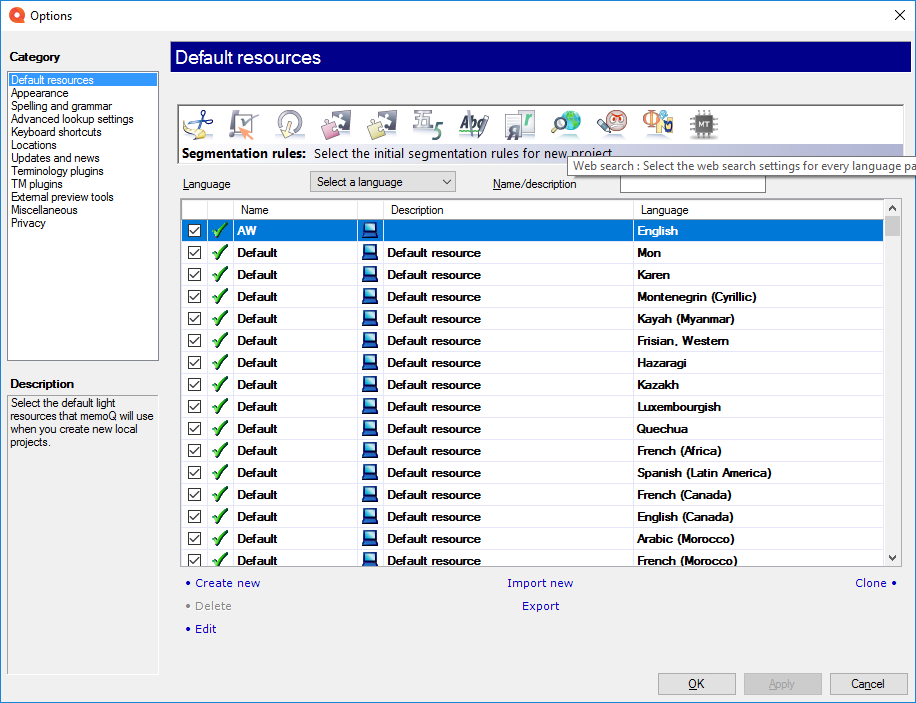Open the Web search globe icon

(x=565, y=125)
